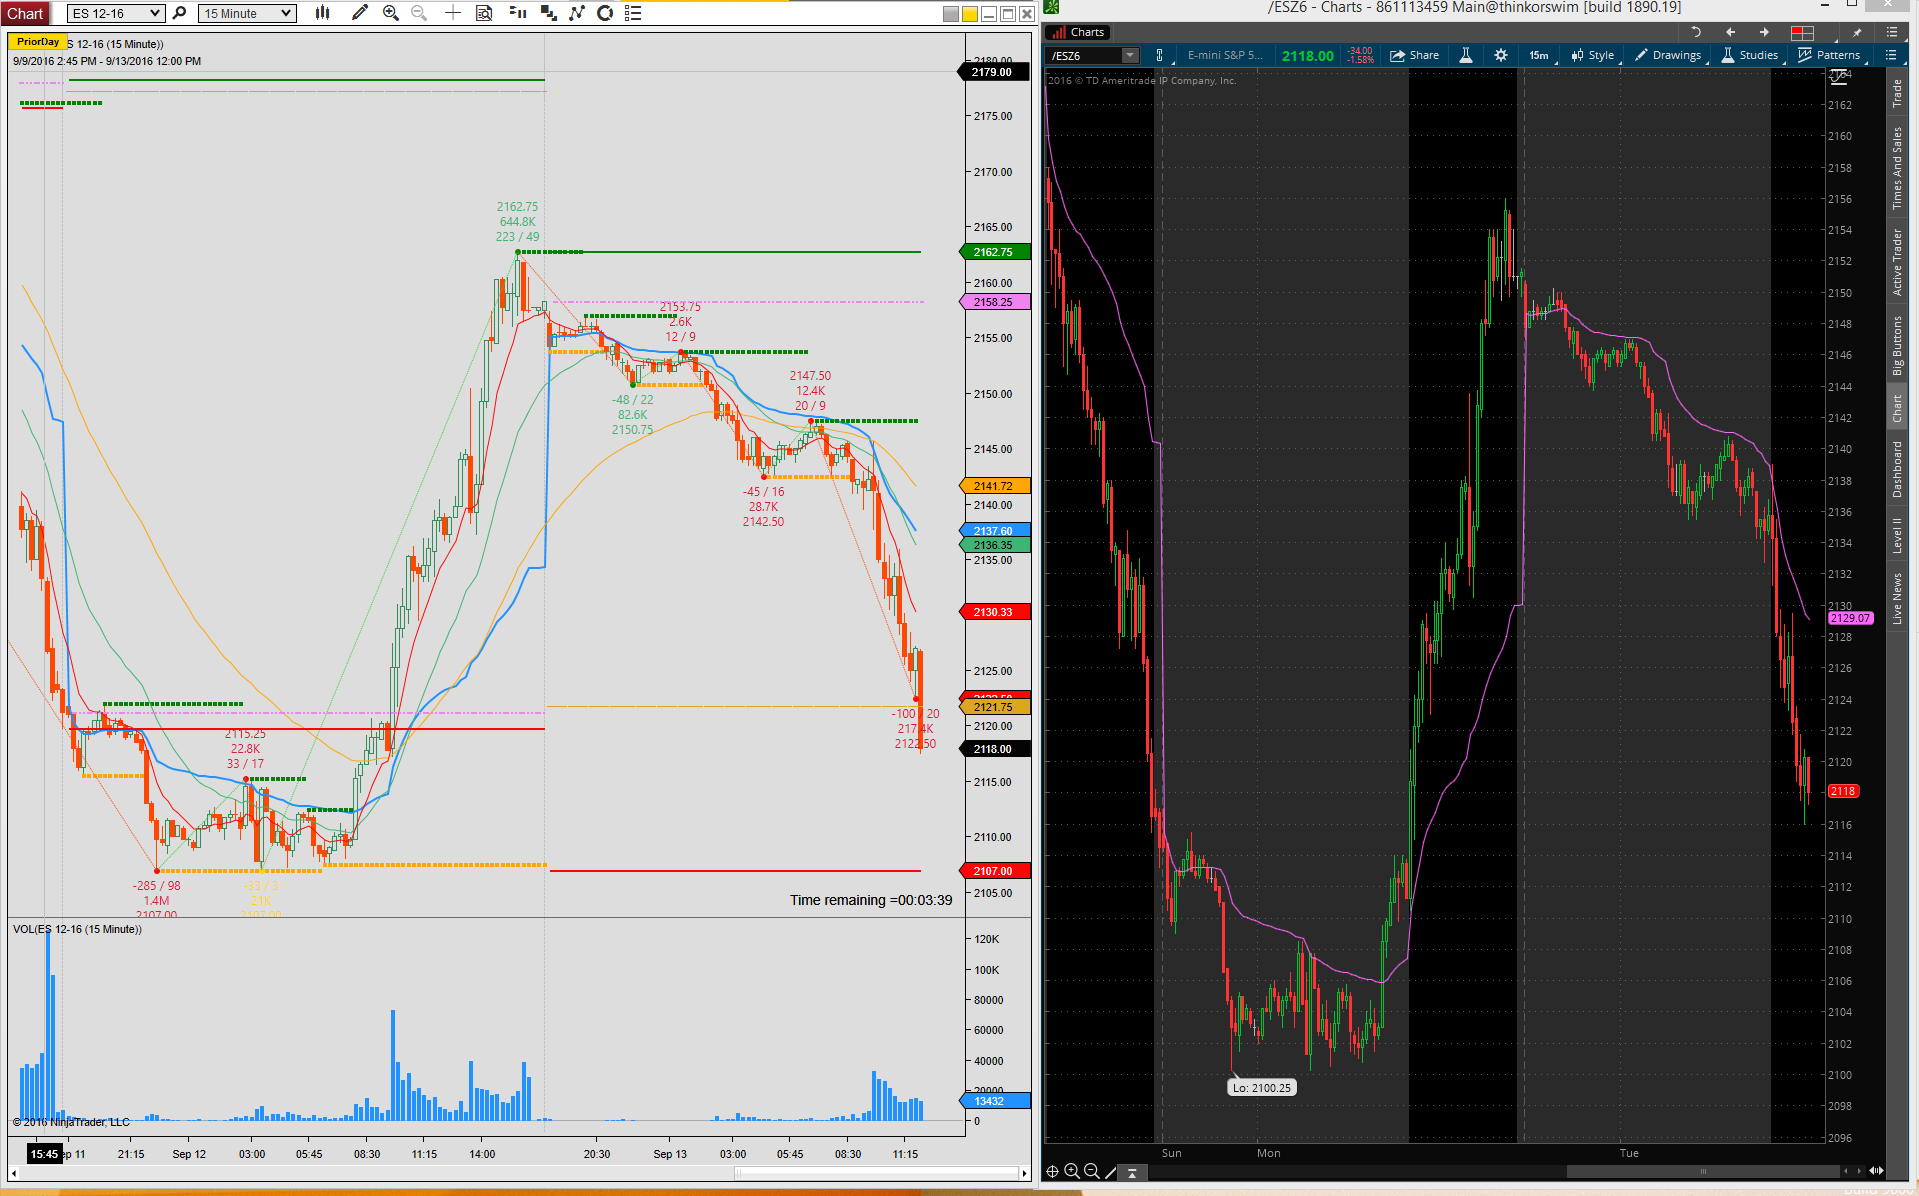
Task: Click the back arrow in thinkorswim header
Action: pyautogui.click(x=1730, y=32)
